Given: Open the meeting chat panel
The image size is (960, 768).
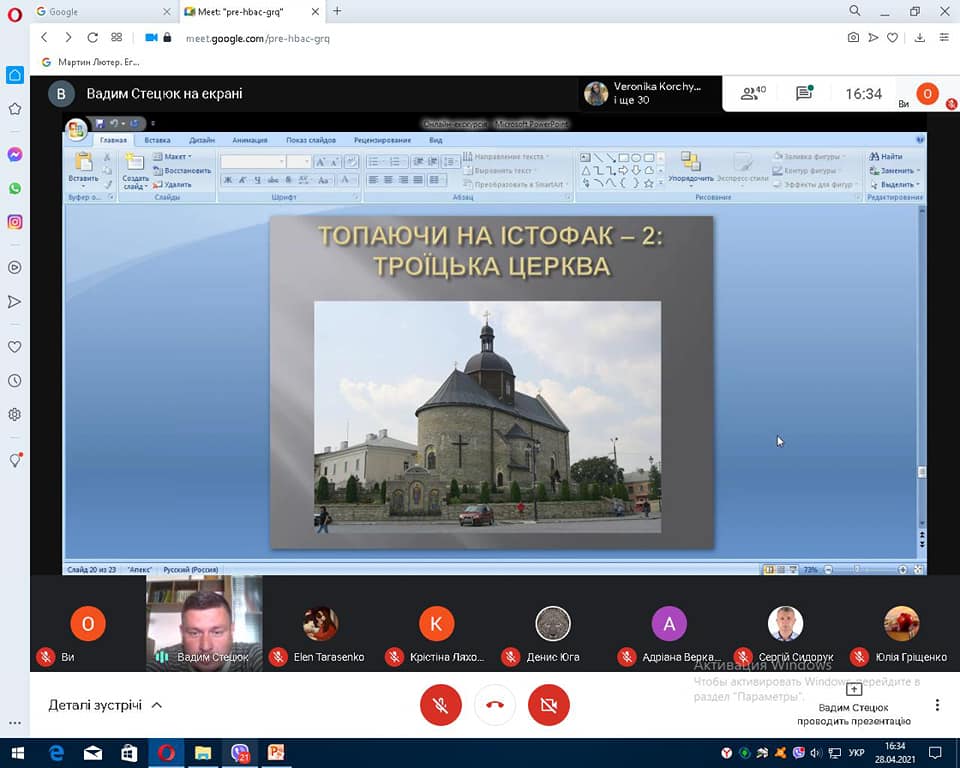Looking at the screenshot, I should click(x=804, y=94).
